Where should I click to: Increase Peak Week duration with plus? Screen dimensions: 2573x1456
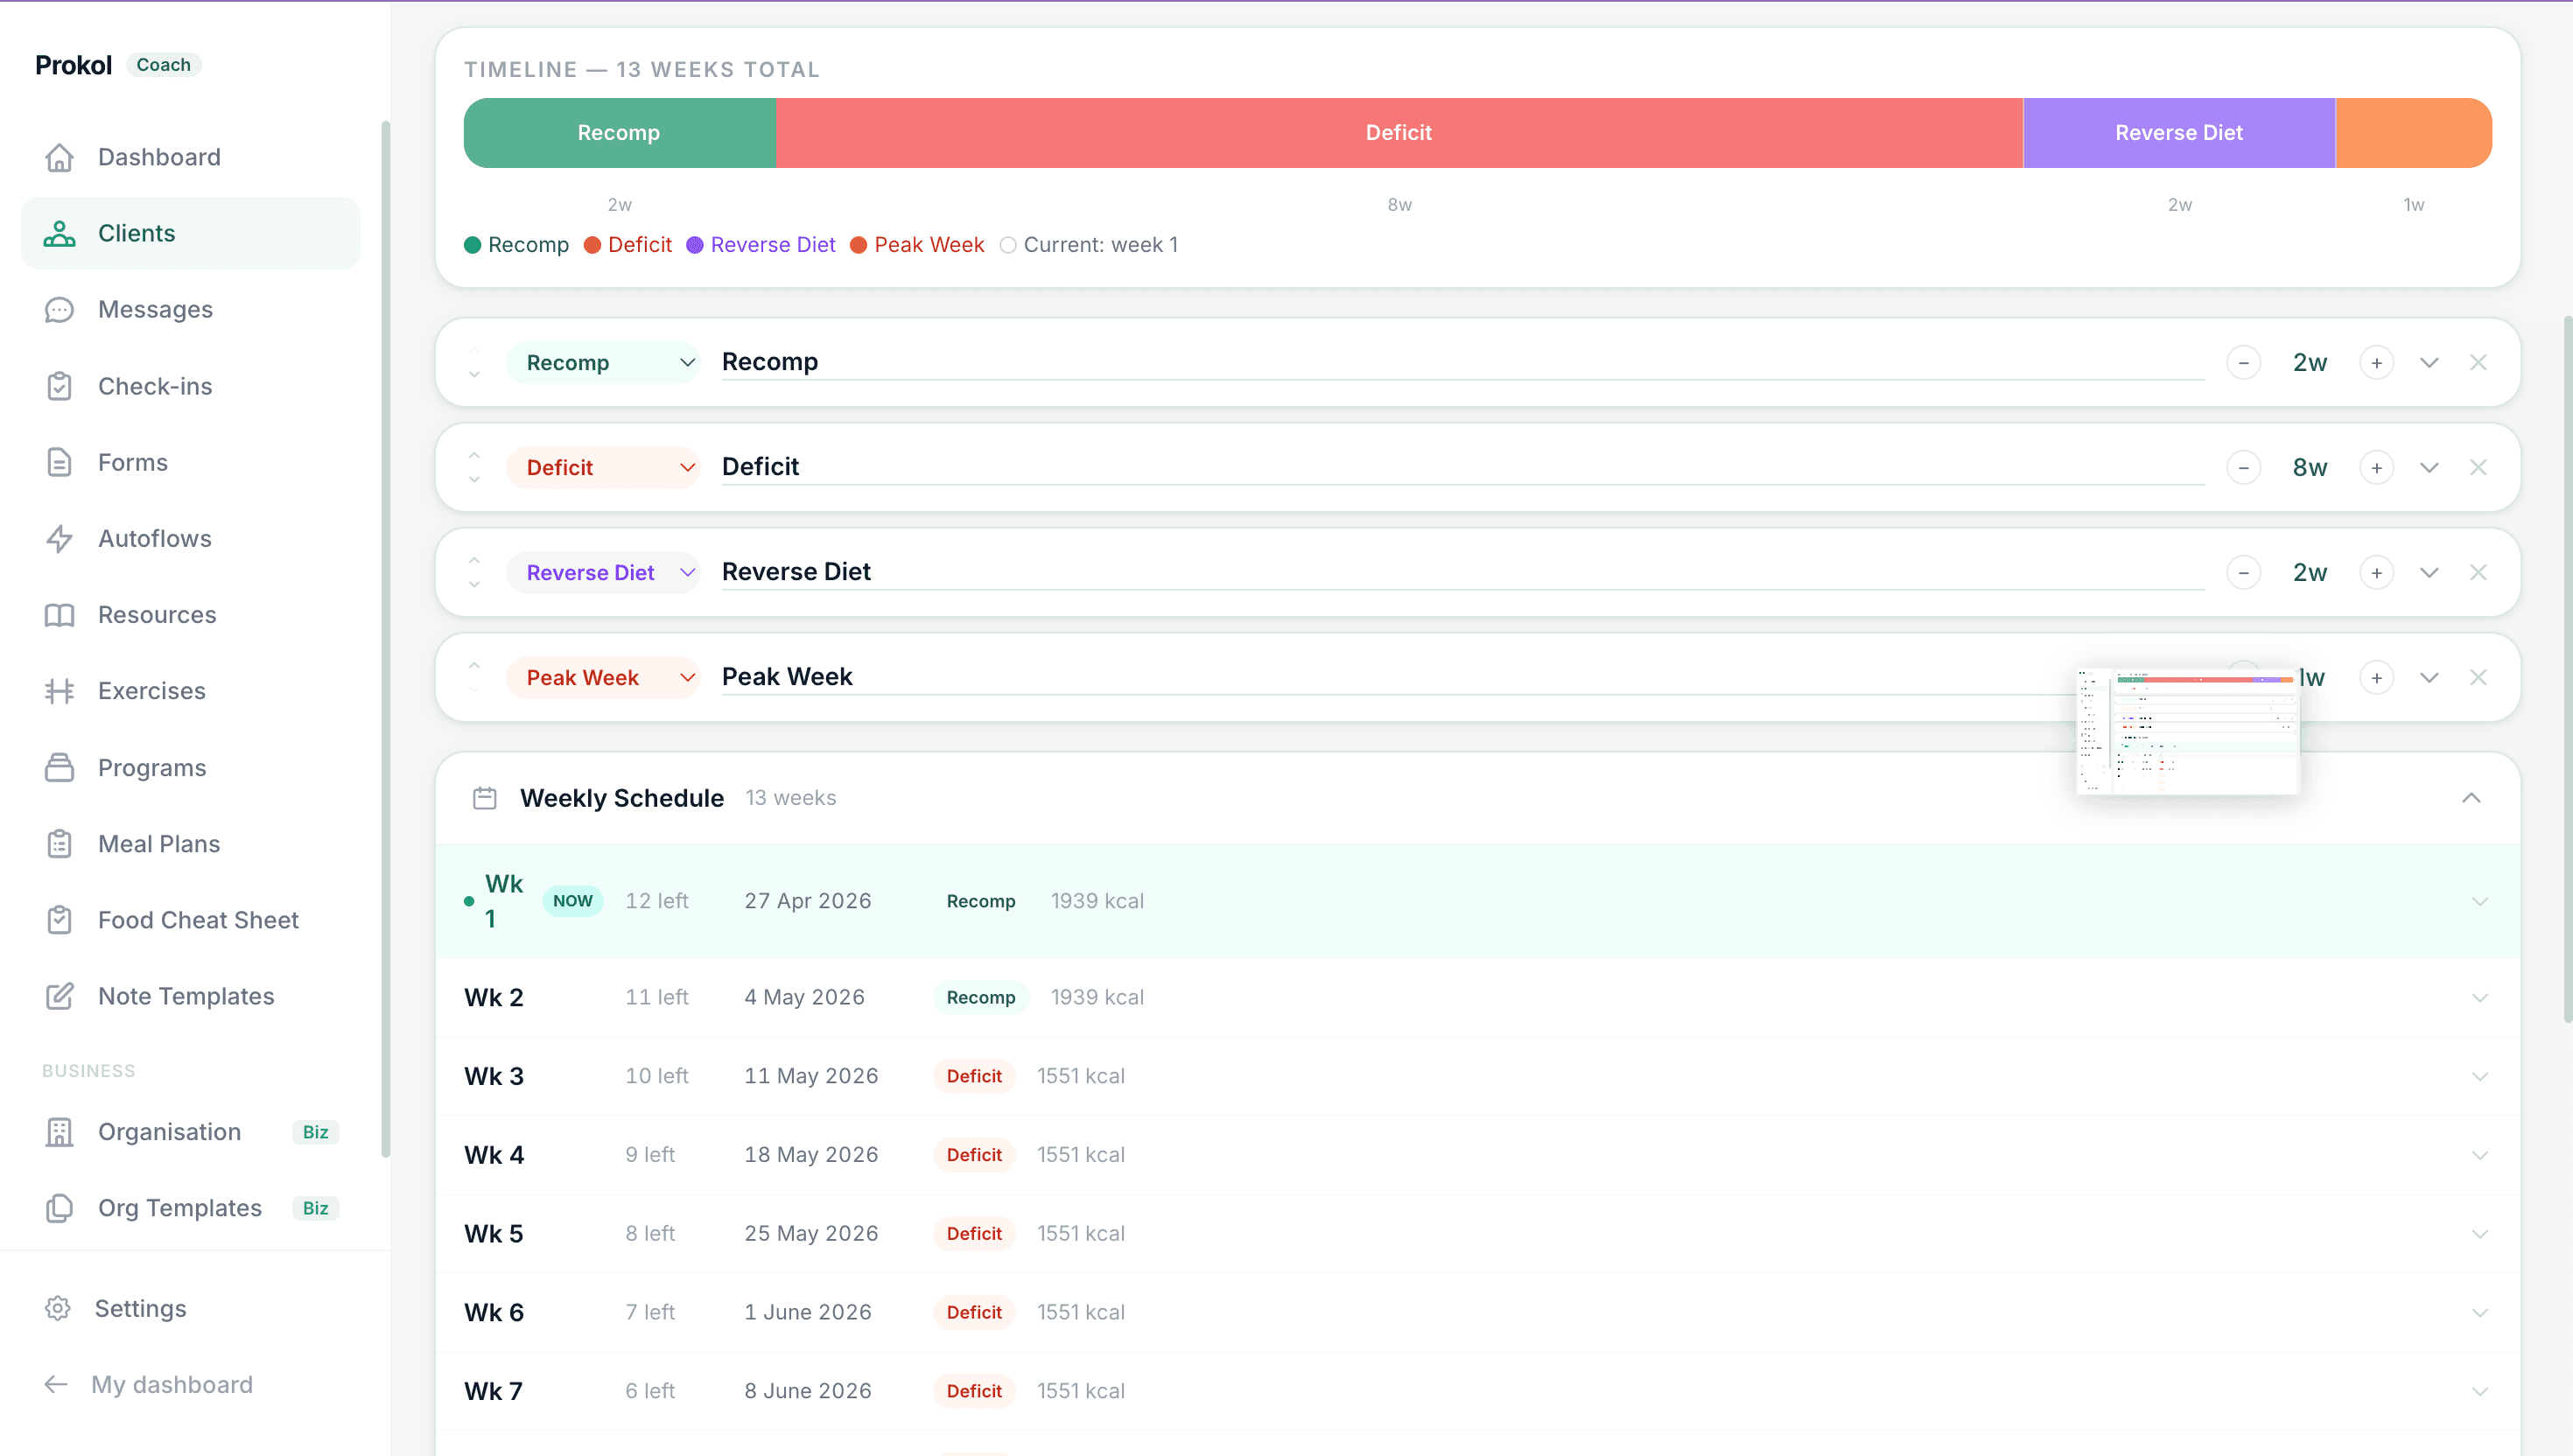click(x=2376, y=677)
